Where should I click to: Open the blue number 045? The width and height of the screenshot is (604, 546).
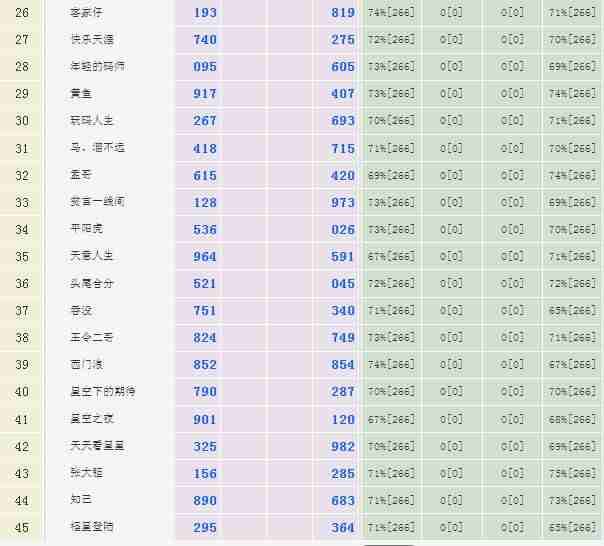343,283
